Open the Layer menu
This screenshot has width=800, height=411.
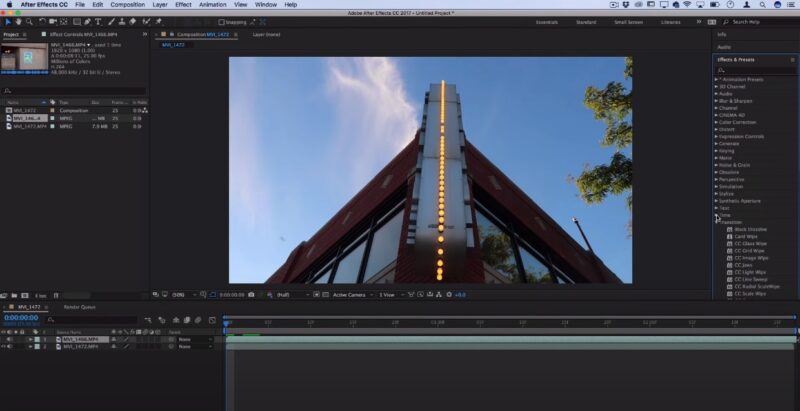(160, 5)
